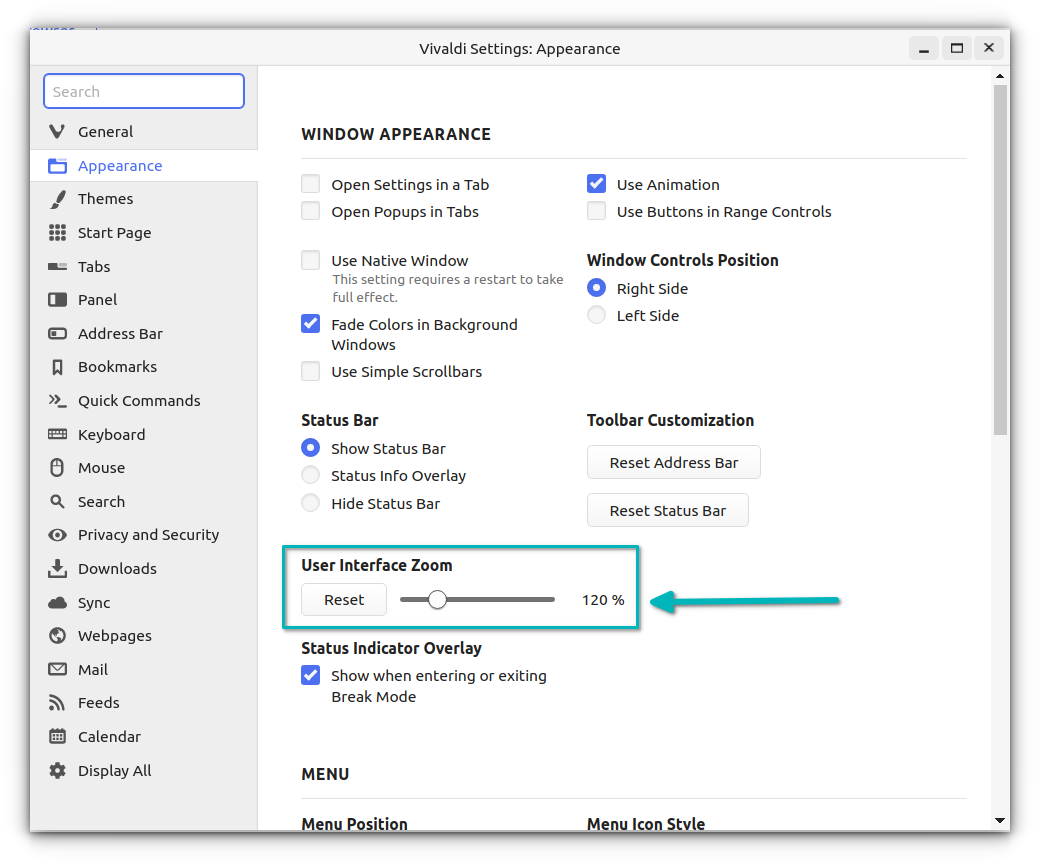This screenshot has height=864, width=1040.
Task: Click Reset Status Bar button
Action: tap(667, 511)
